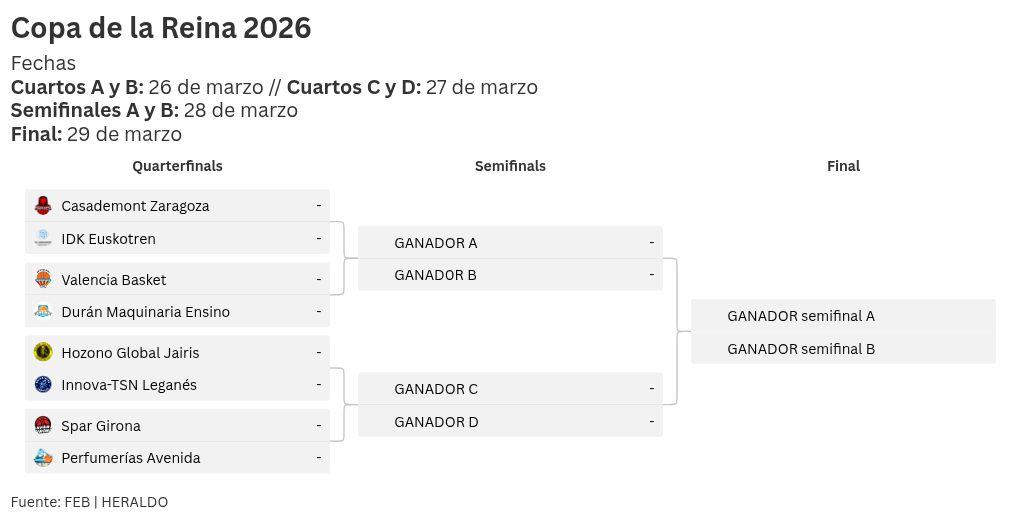The height and width of the screenshot is (522, 1020).
Task: Click the Fuente: FEB | HERALDO credit
Action: tap(89, 502)
